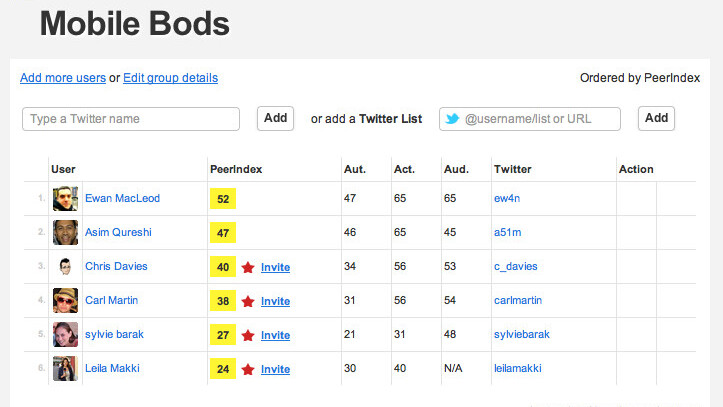Click the red star beside Carl Martin
The image size is (723, 407).
click(x=248, y=301)
